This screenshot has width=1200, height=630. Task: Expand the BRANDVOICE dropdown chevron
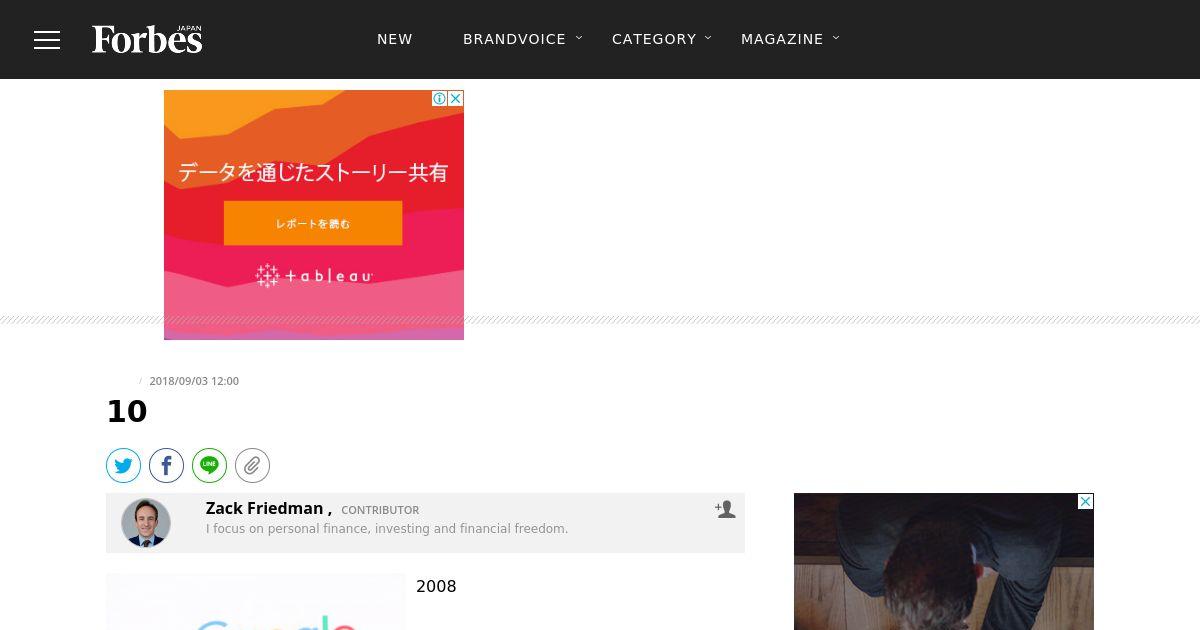(x=579, y=38)
